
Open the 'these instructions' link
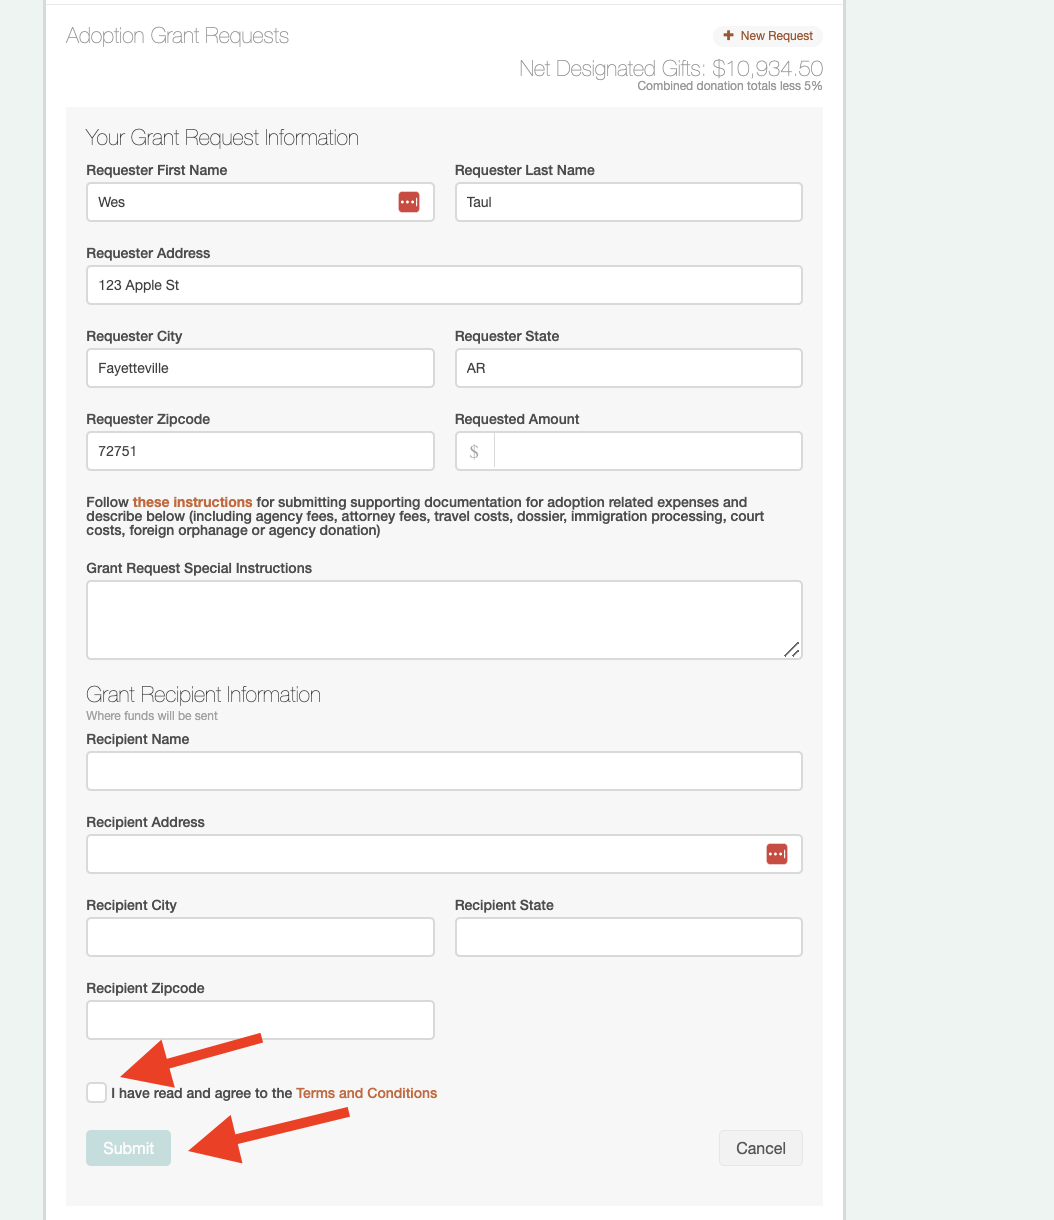(192, 502)
